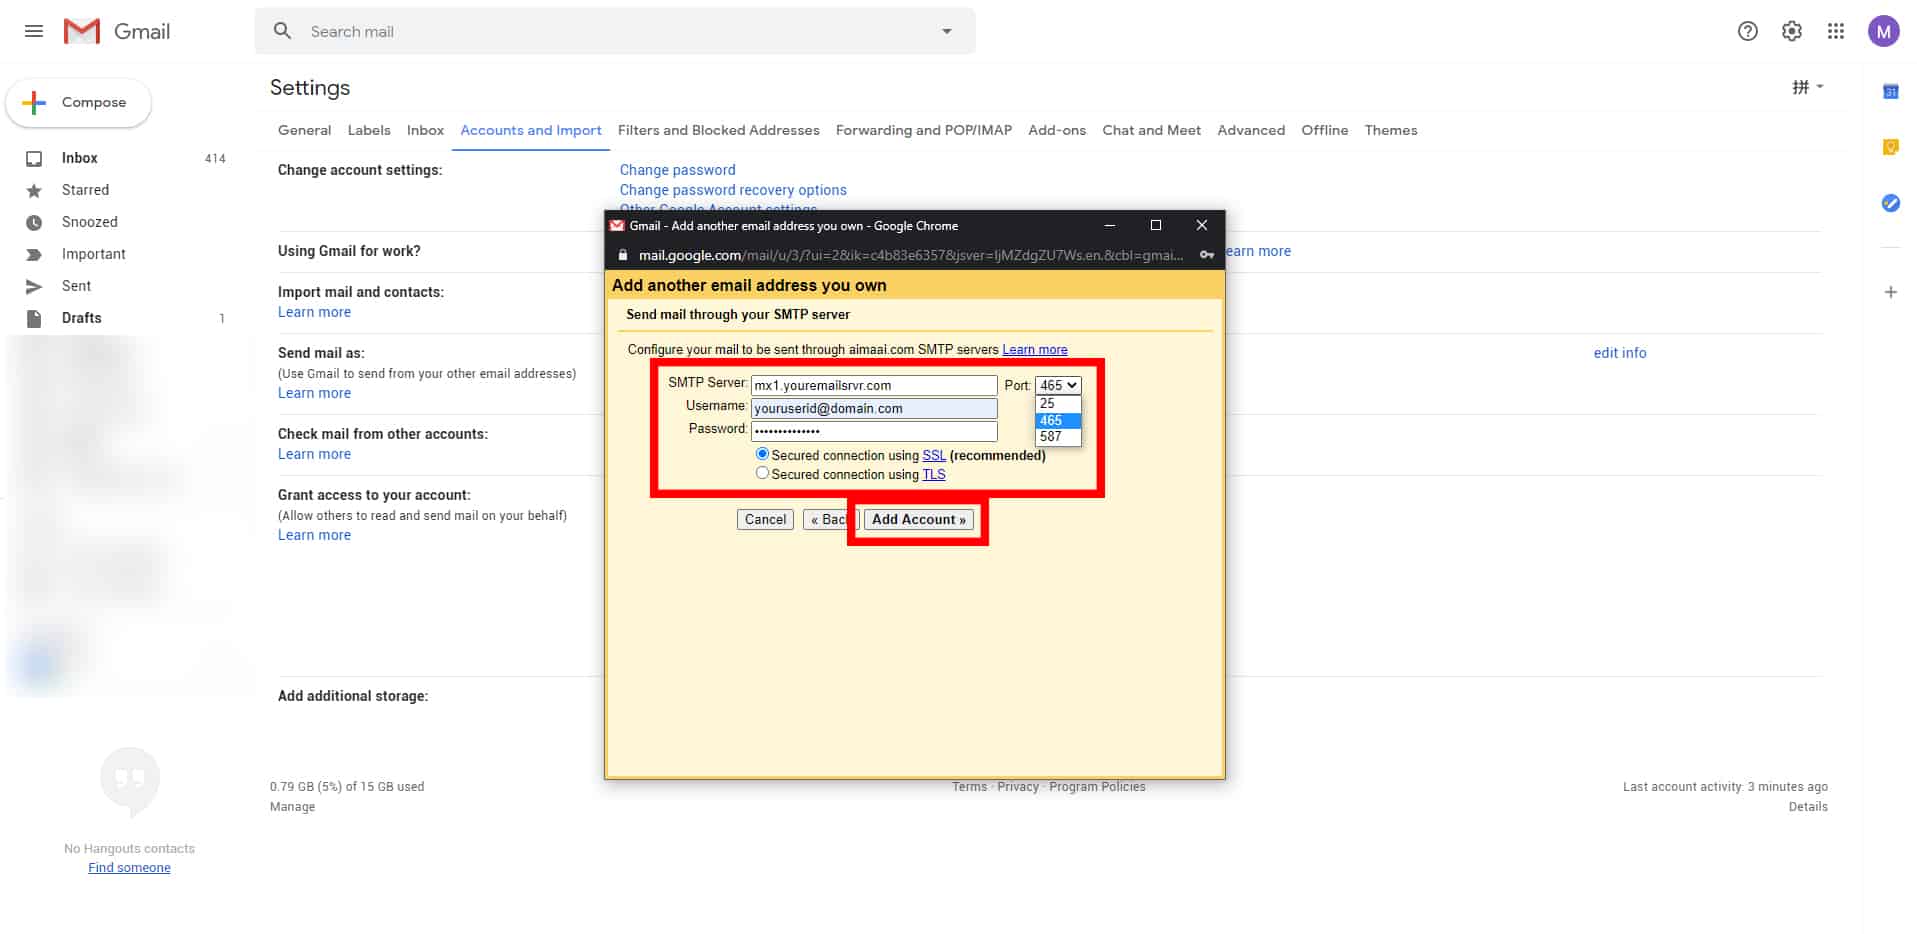Click Learn more under Check mail
This screenshot has height=934, width=1917.
click(314, 454)
